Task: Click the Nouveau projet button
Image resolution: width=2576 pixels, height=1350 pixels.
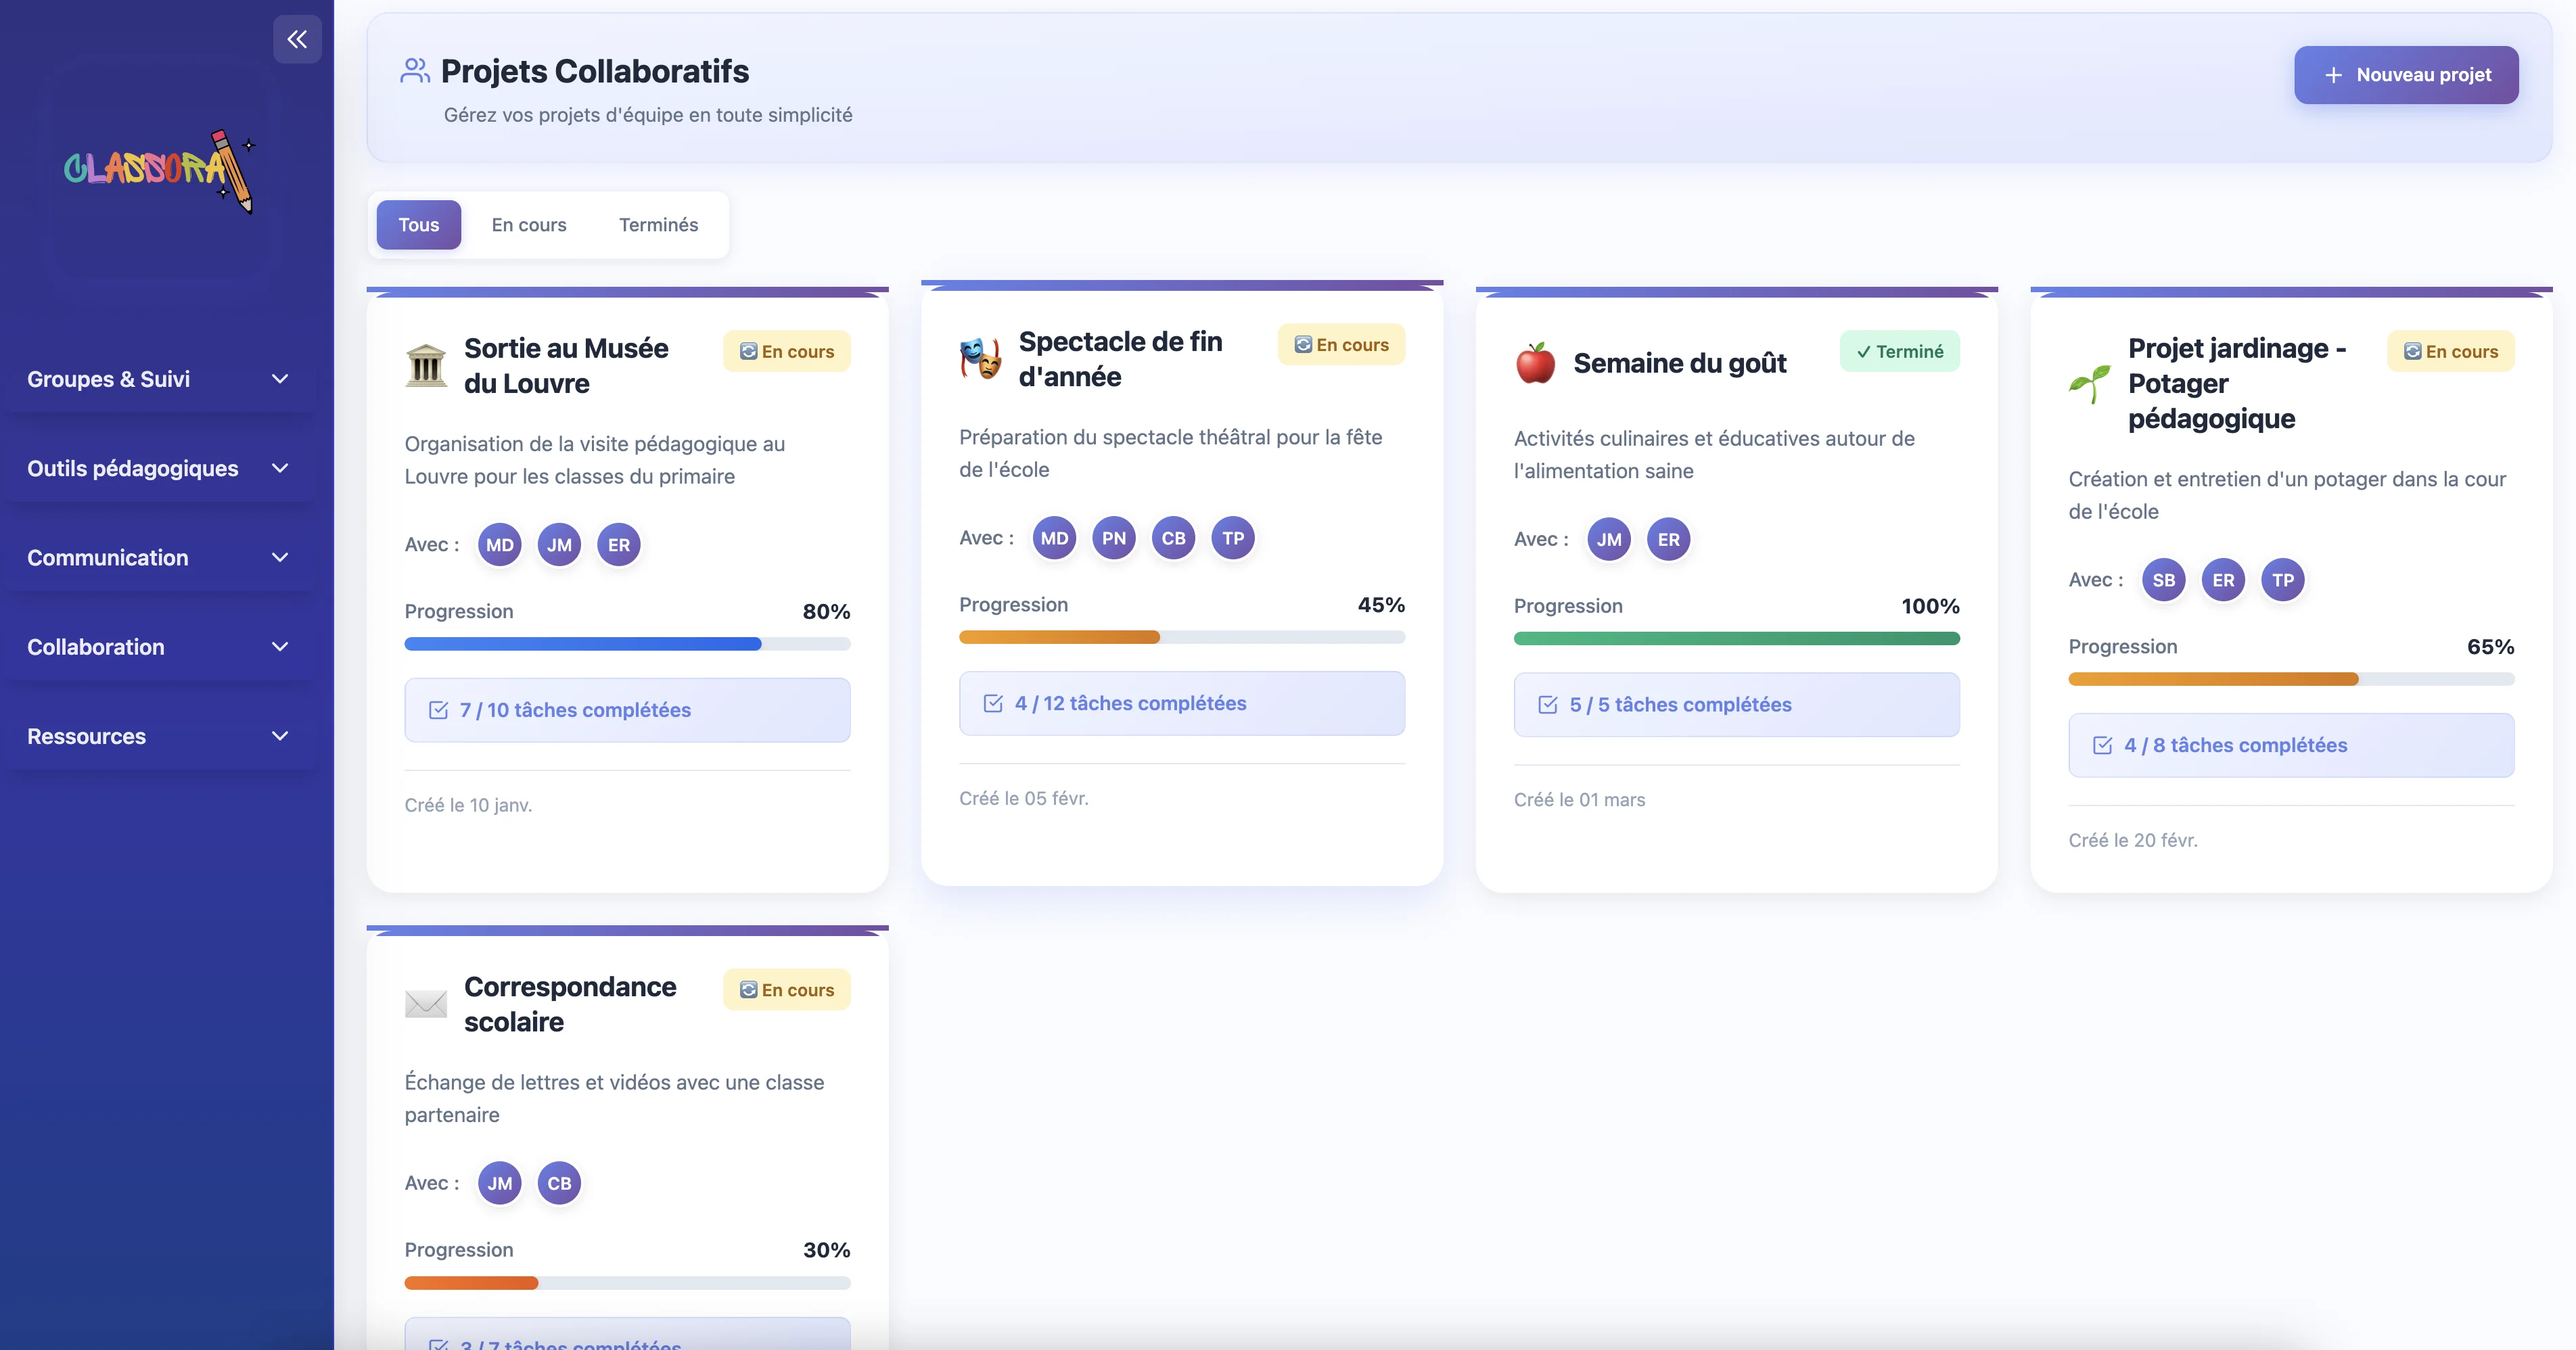Action: point(2405,75)
